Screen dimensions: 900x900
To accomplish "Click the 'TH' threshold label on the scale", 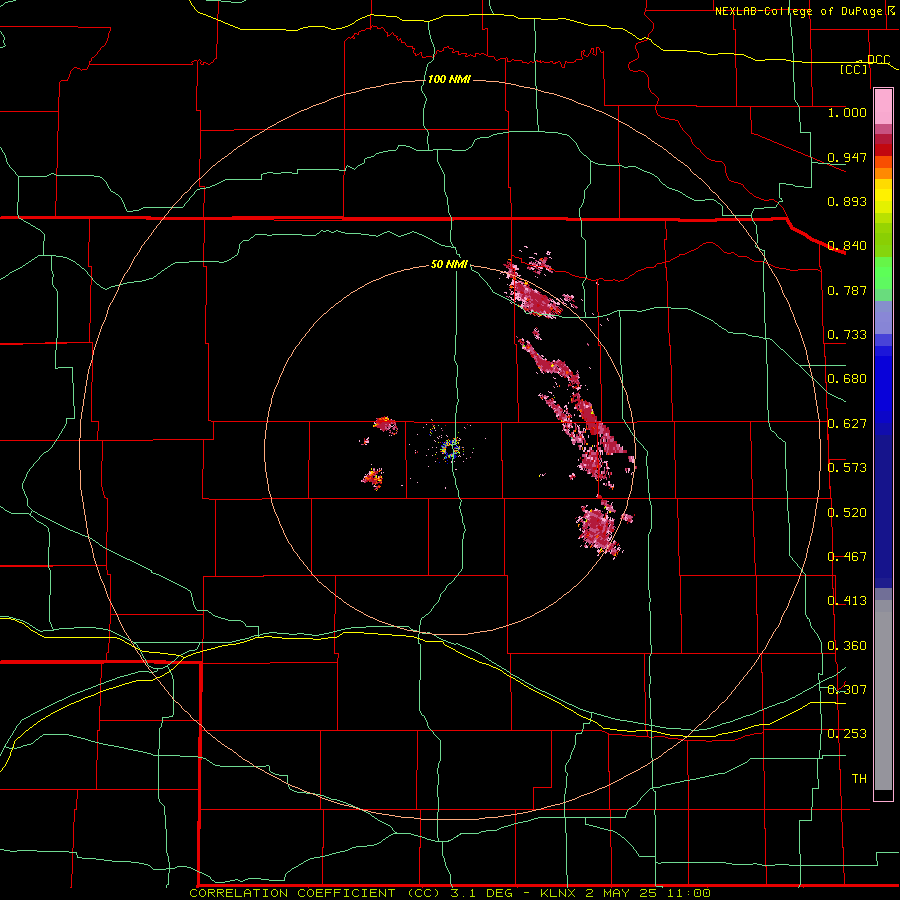I will [x=859, y=779].
